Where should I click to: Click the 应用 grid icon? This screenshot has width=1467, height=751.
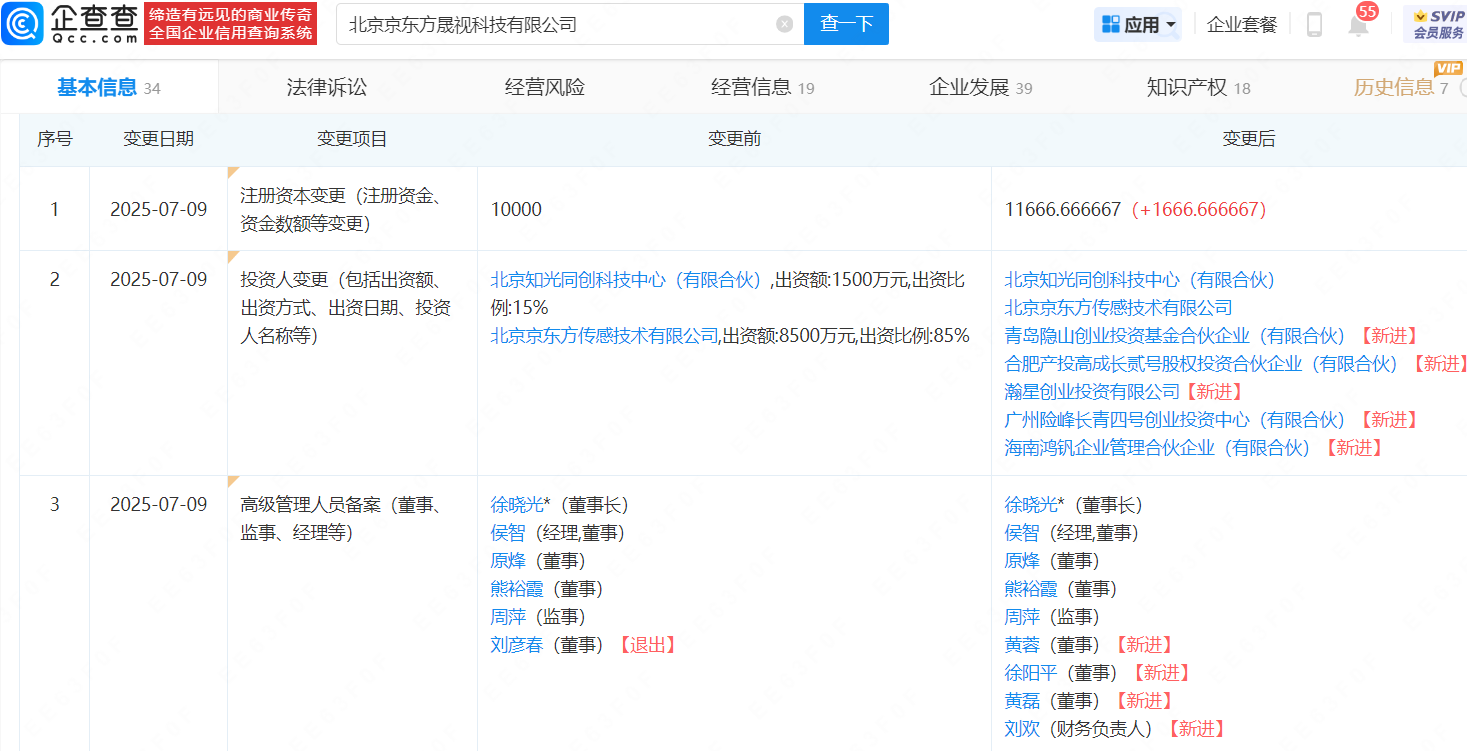point(1110,25)
